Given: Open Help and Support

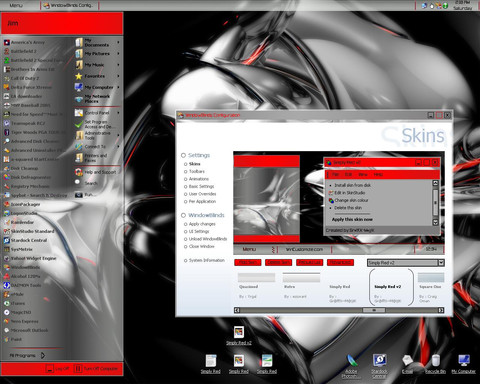Looking at the screenshot, I should [96, 172].
